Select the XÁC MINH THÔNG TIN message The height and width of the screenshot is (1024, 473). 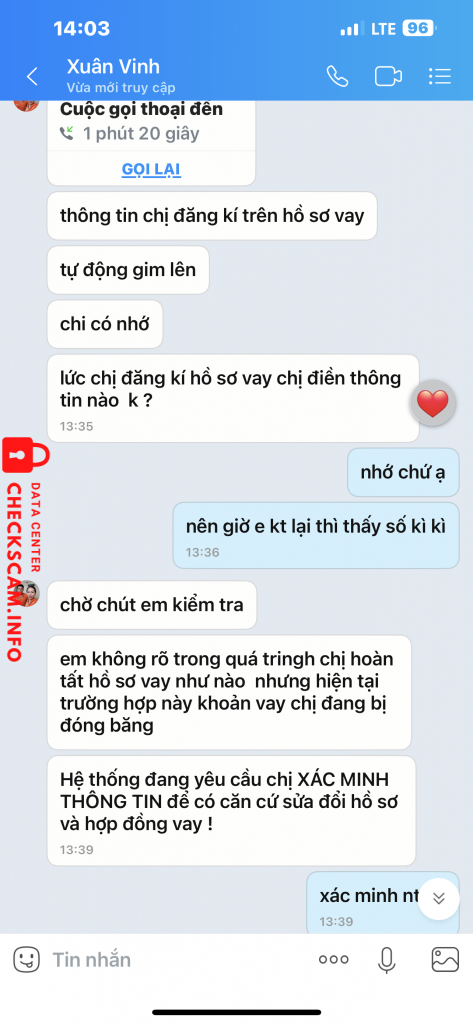pos(231,810)
